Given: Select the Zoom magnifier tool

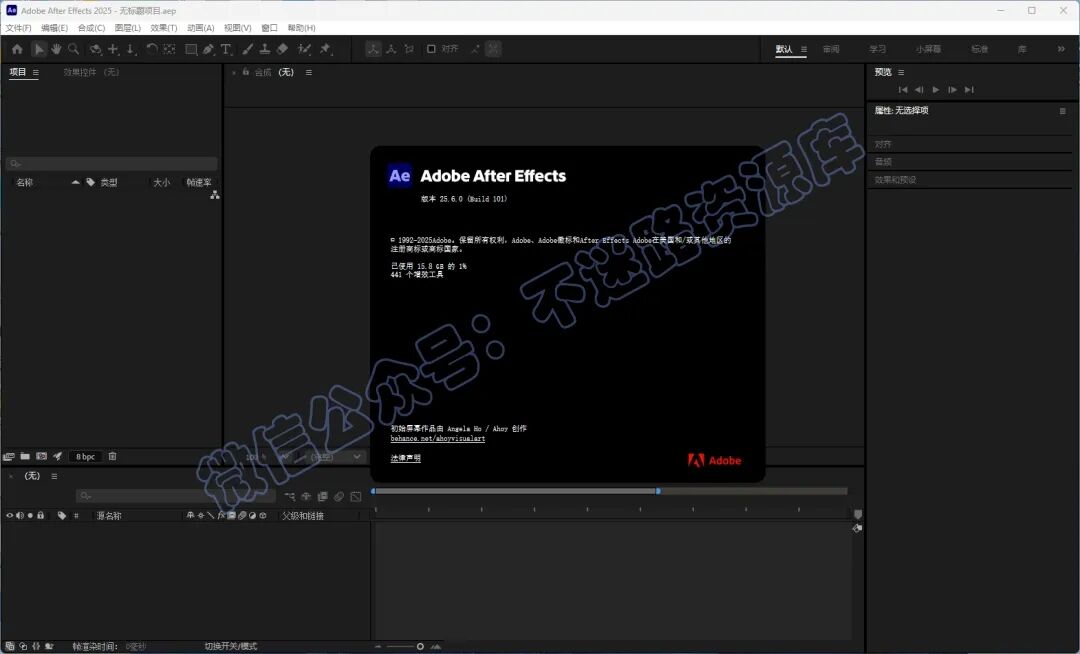Looking at the screenshot, I should [x=74, y=49].
